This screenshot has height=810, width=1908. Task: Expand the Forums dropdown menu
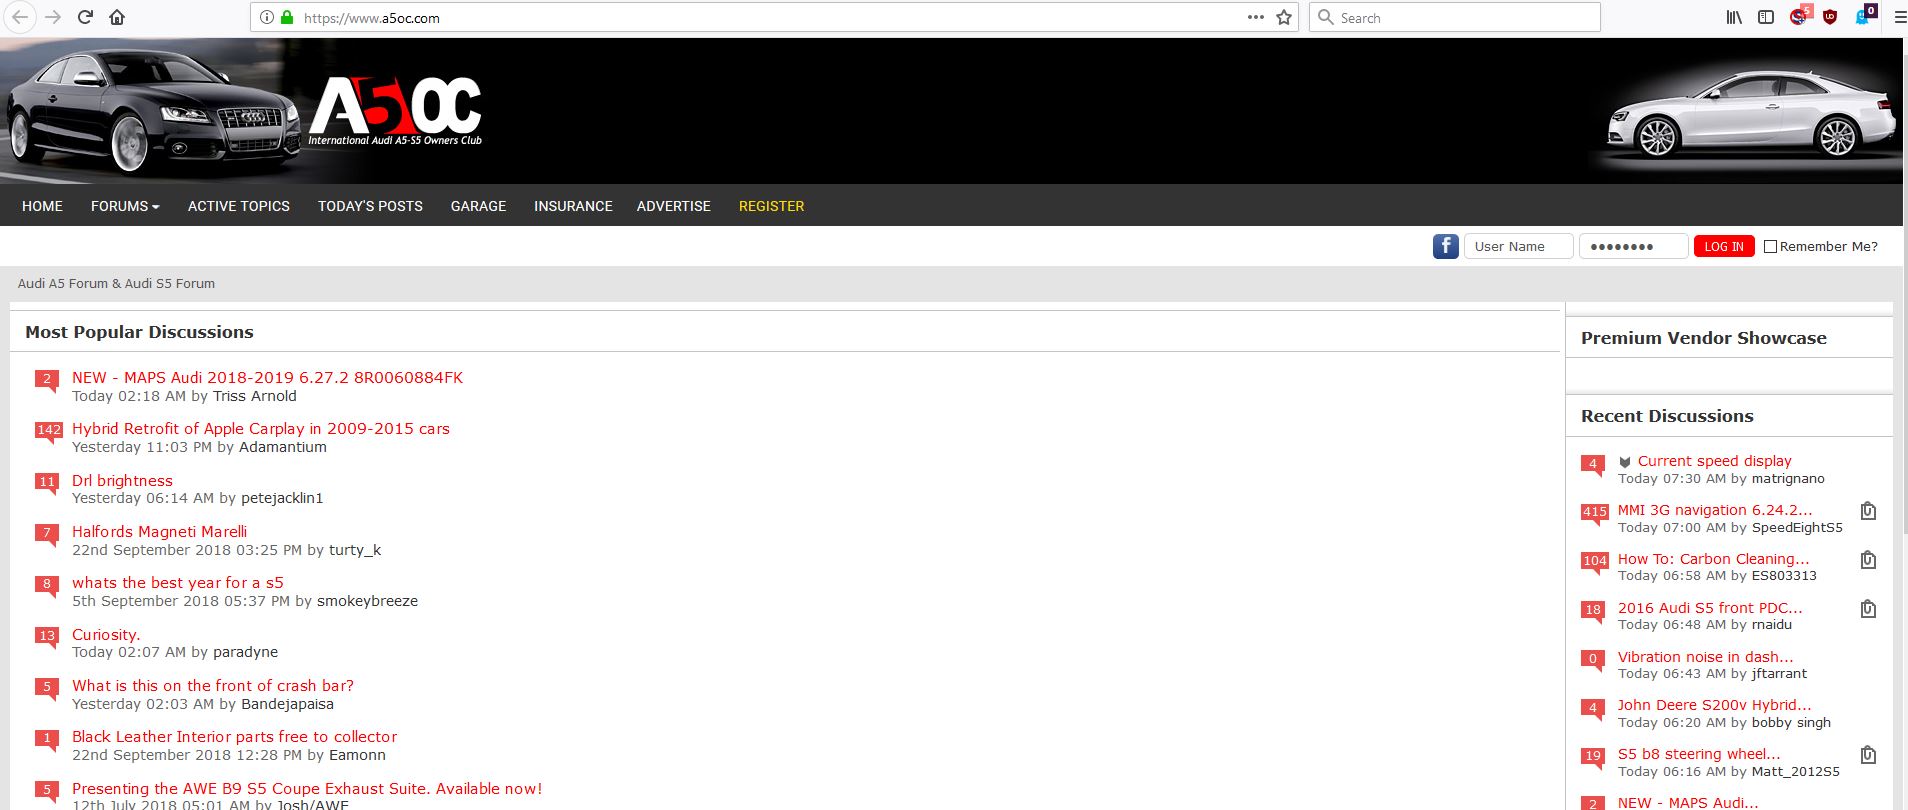125,206
